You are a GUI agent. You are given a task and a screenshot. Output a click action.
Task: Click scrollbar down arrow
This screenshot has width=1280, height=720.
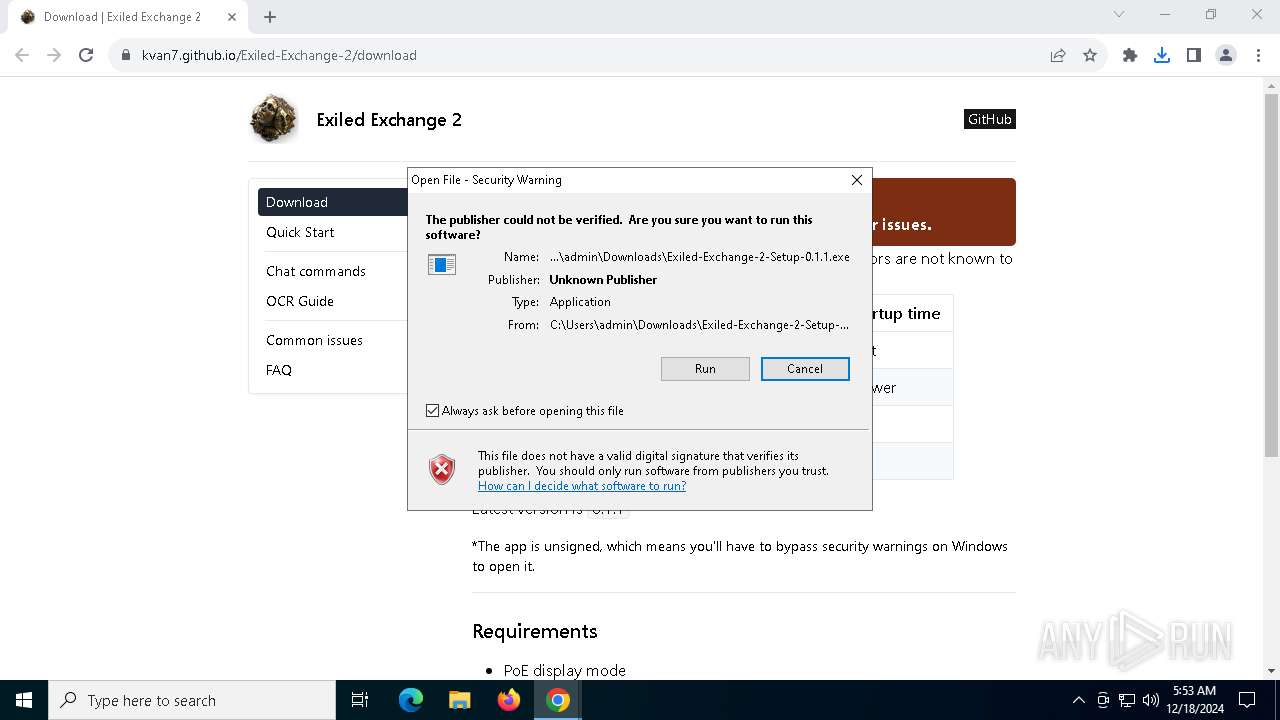pyautogui.click(x=1271, y=671)
